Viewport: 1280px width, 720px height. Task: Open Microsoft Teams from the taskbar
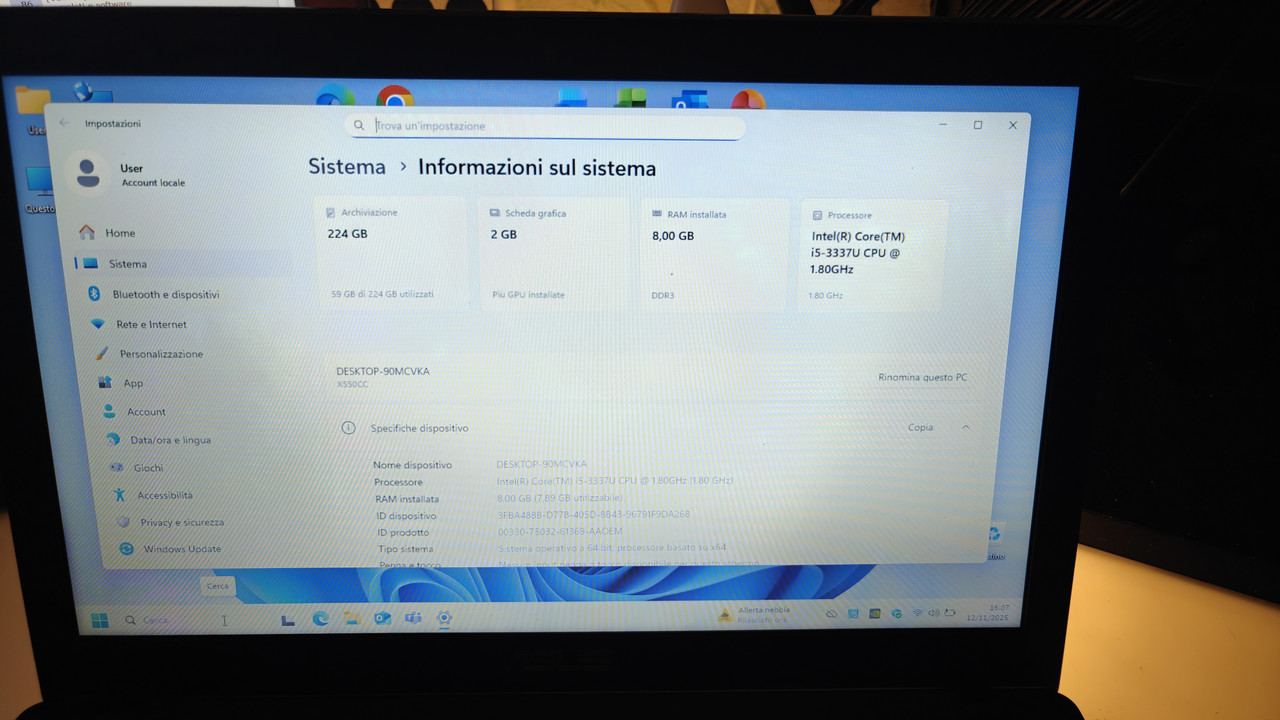pos(413,619)
